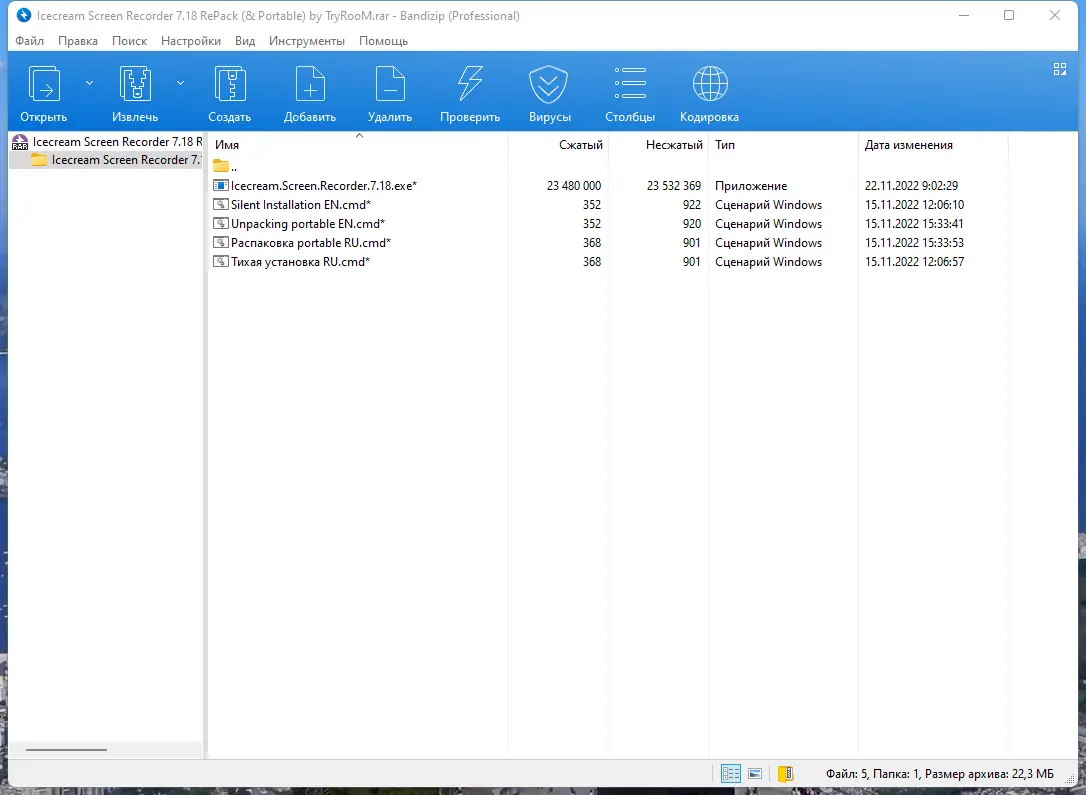Click the parent folder '..' icon
The width and height of the screenshot is (1086, 795).
tap(221, 166)
